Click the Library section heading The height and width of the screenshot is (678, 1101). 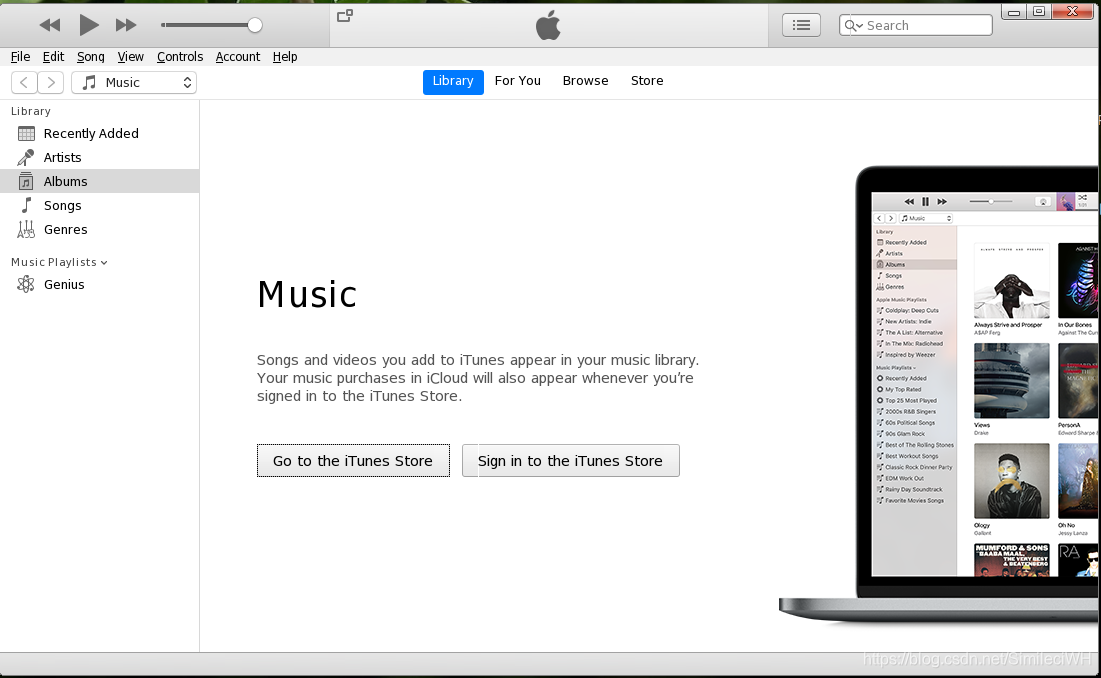[x=31, y=112]
